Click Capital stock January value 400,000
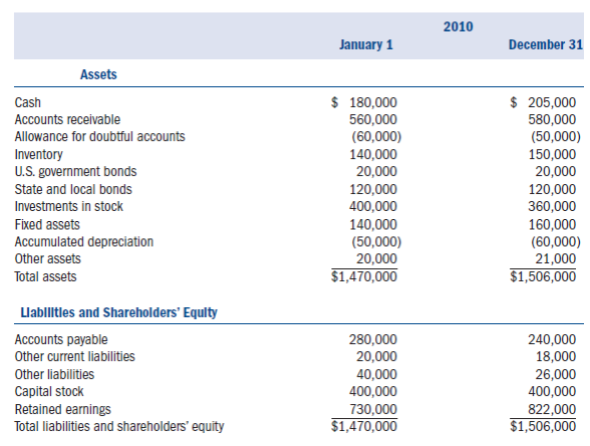Image resolution: width=590 pixels, height=446 pixels. point(373,391)
